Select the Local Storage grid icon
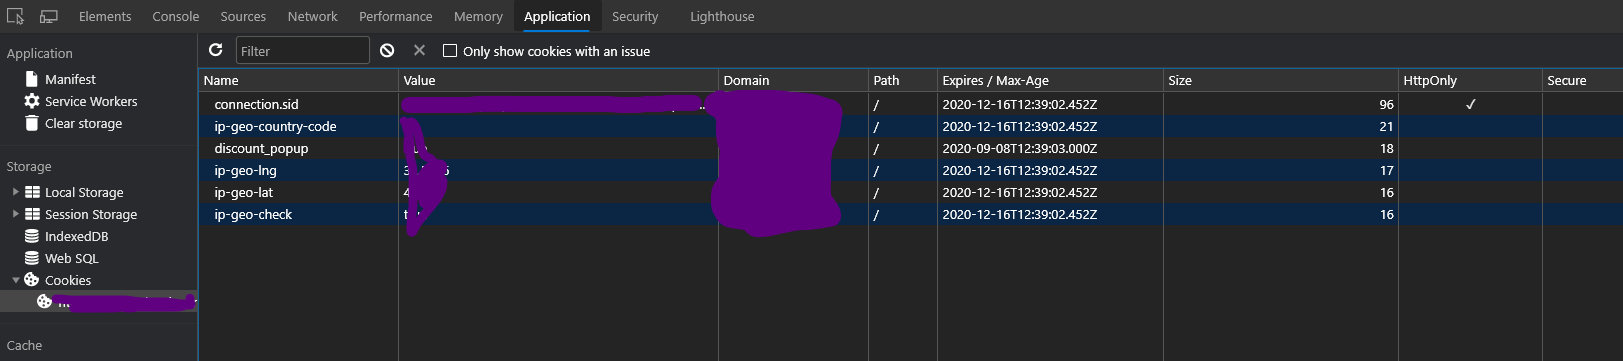Image resolution: width=1623 pixels, height=361 pixels. pyautogui.click(x=32, y=192)
